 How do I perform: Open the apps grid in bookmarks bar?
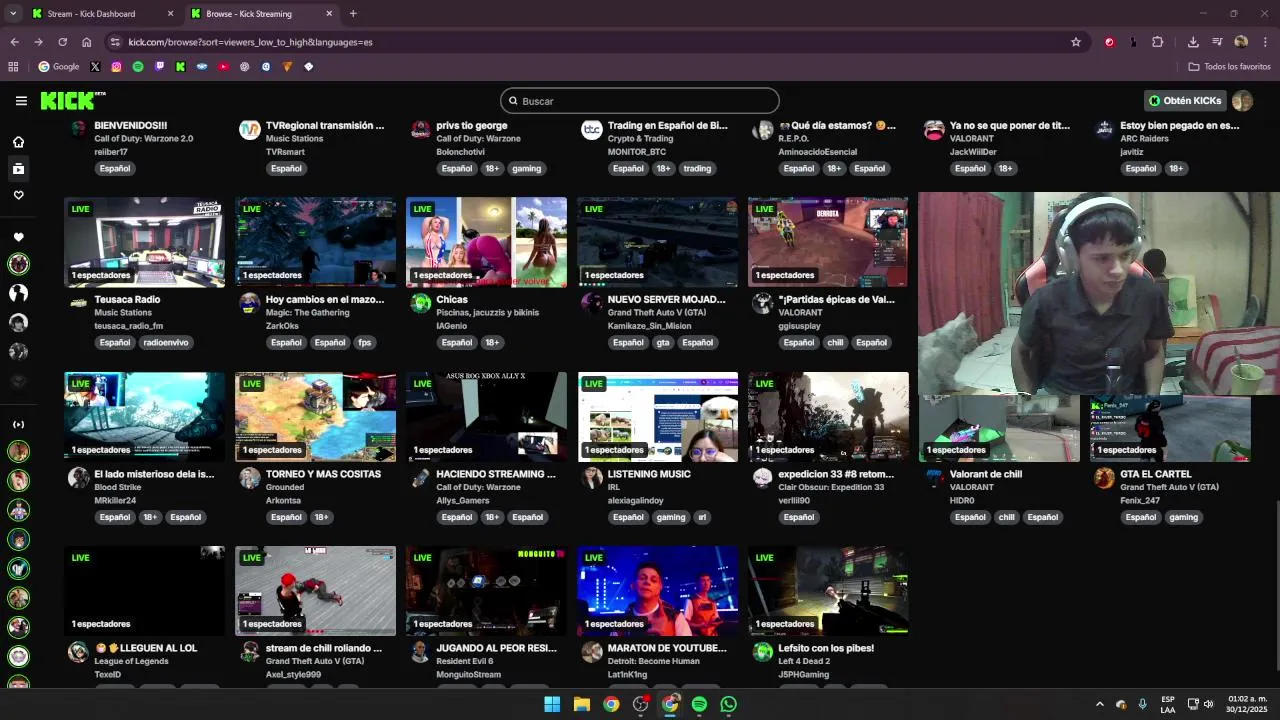[13, 67]
